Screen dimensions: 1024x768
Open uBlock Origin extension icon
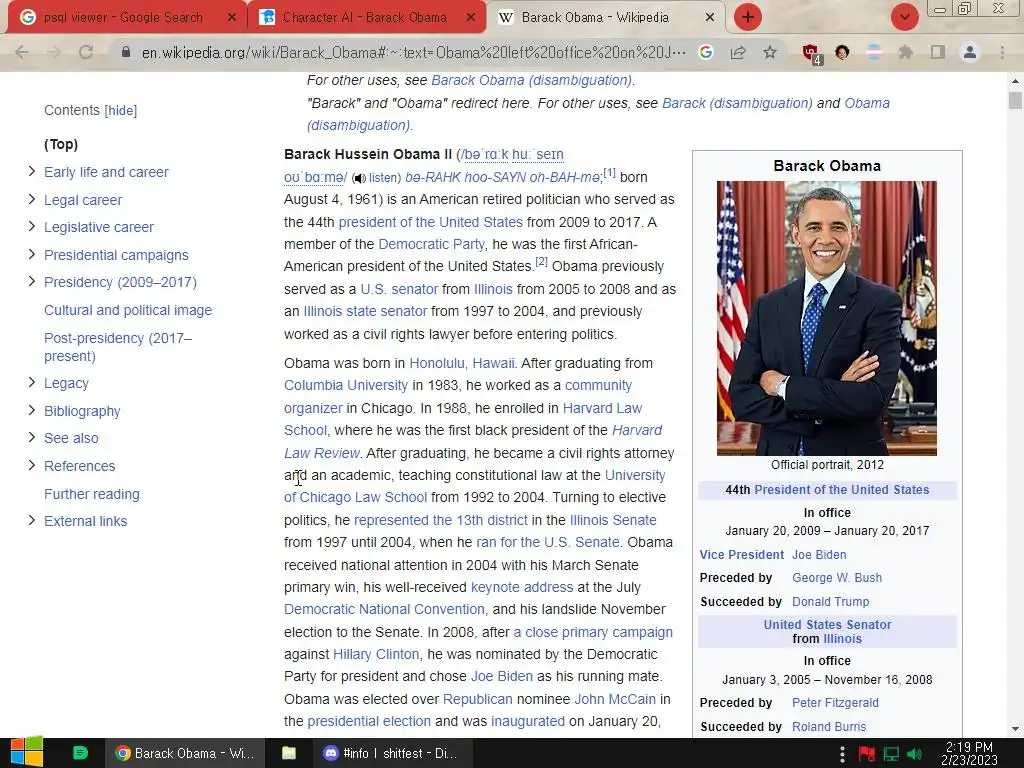tap(812, 54)
